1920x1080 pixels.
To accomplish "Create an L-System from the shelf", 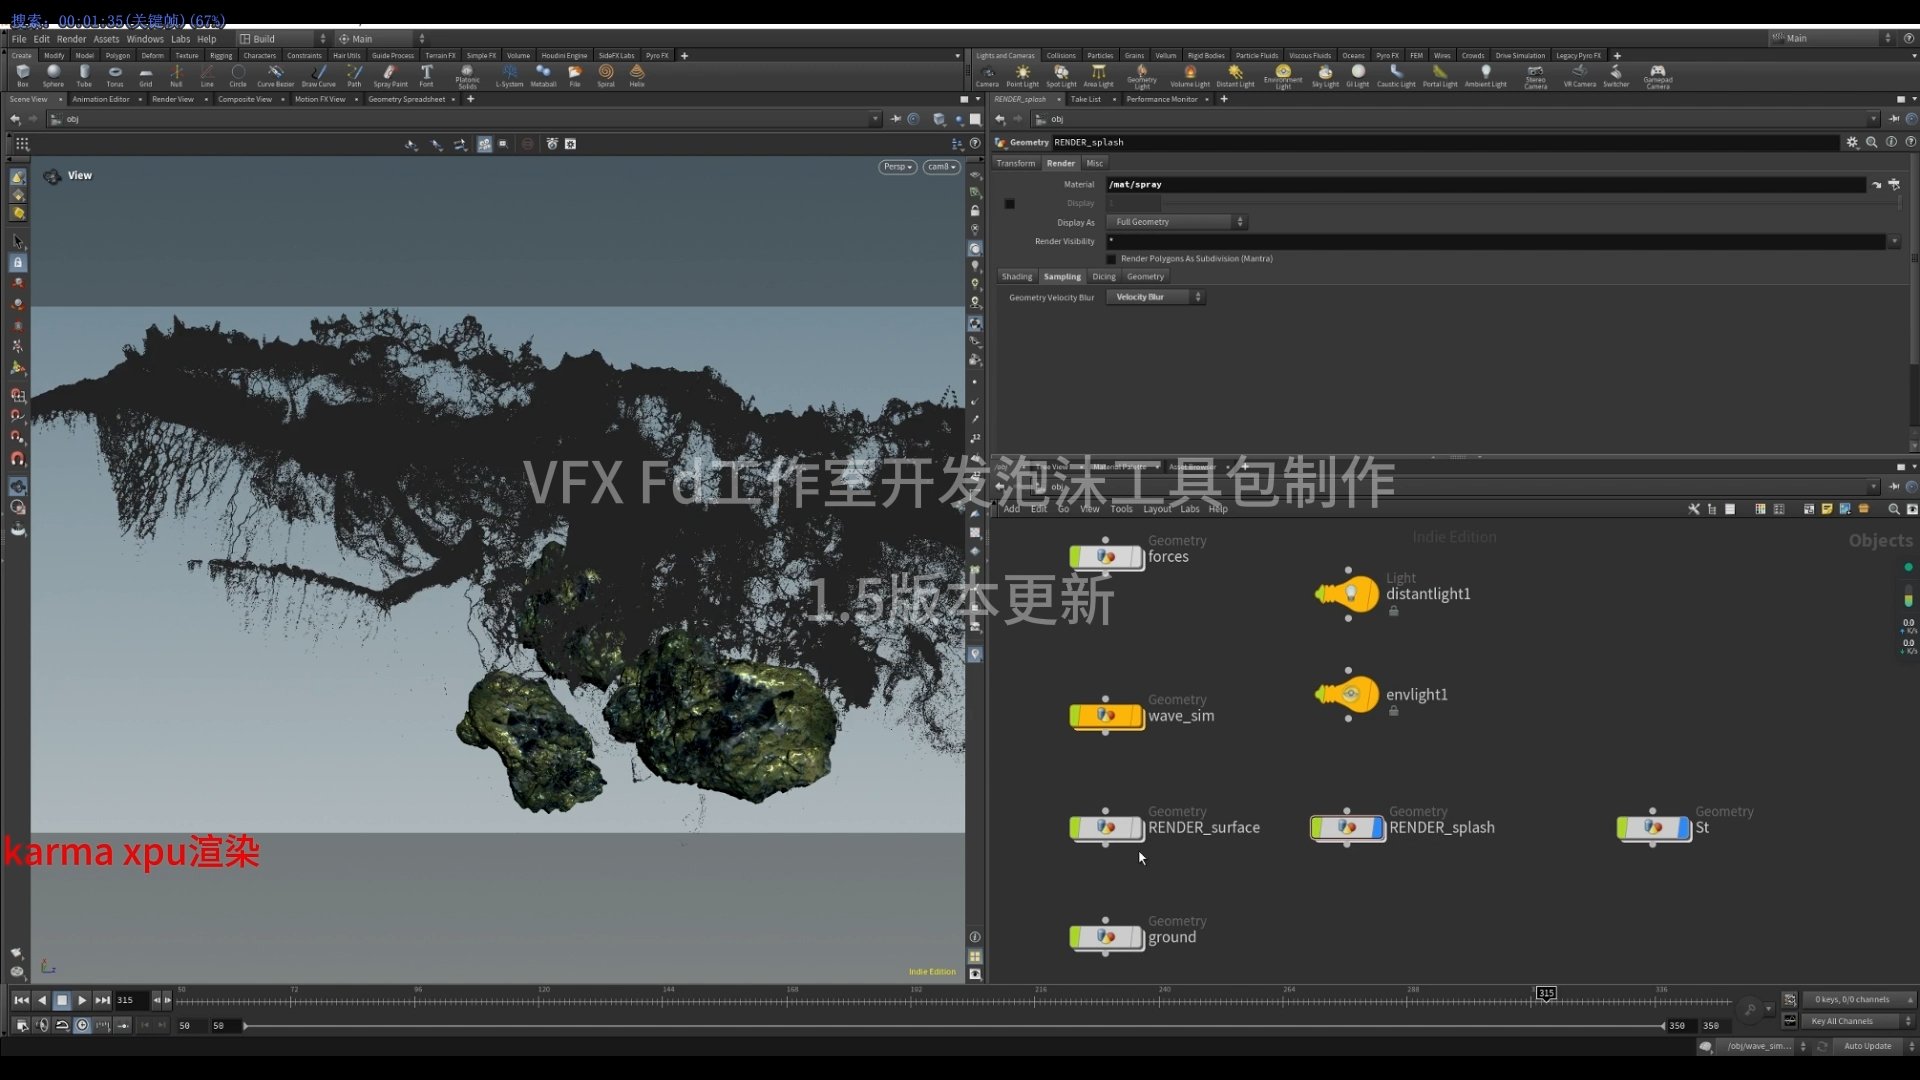I will click(x=510, y=75).
